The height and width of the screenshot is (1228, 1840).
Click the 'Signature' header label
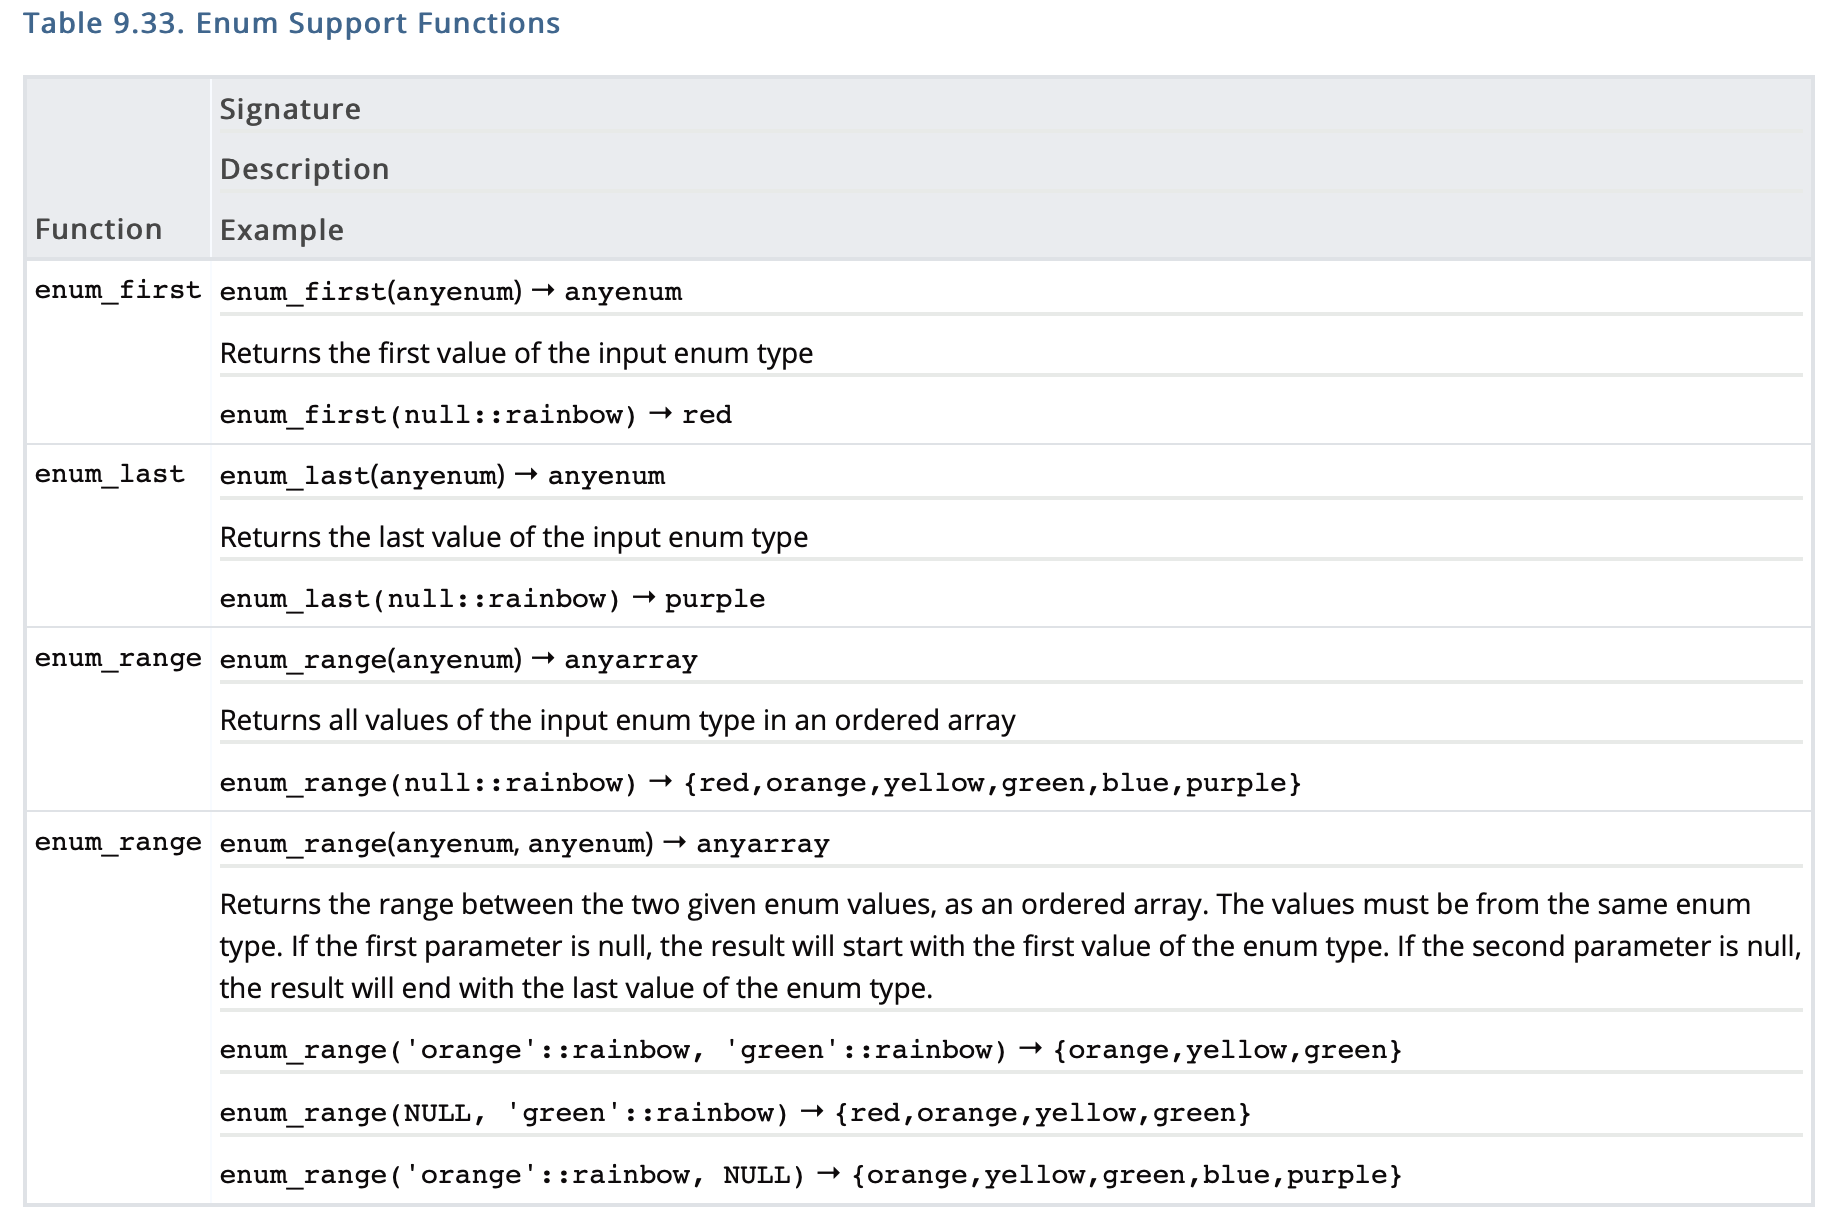pos(290,109)
